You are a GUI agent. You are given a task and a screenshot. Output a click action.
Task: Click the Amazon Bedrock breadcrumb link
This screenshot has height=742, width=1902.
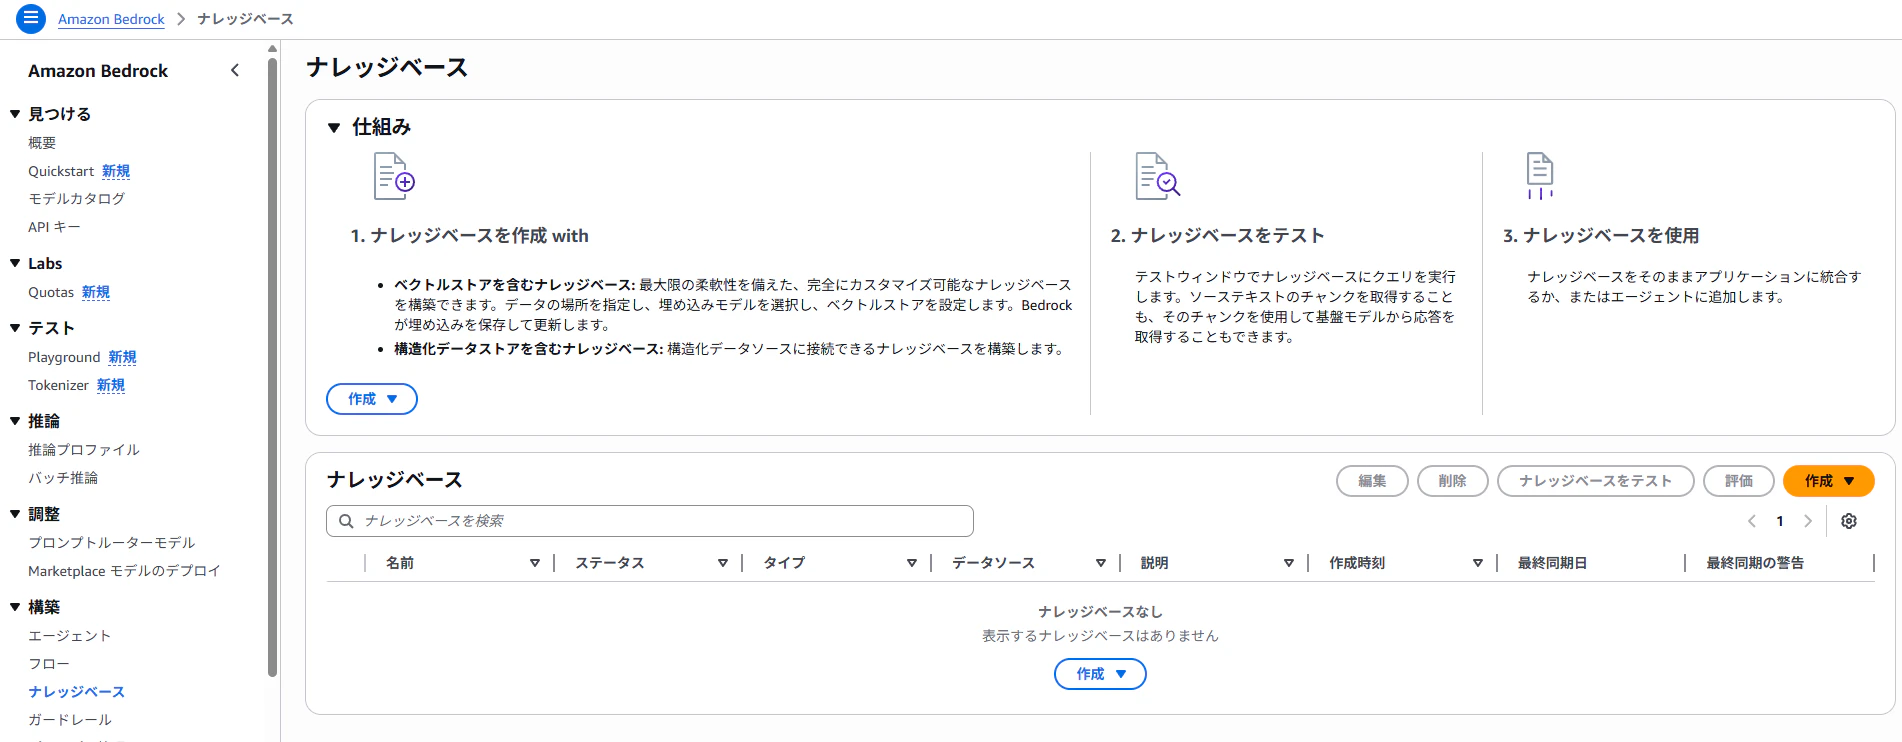111,19
